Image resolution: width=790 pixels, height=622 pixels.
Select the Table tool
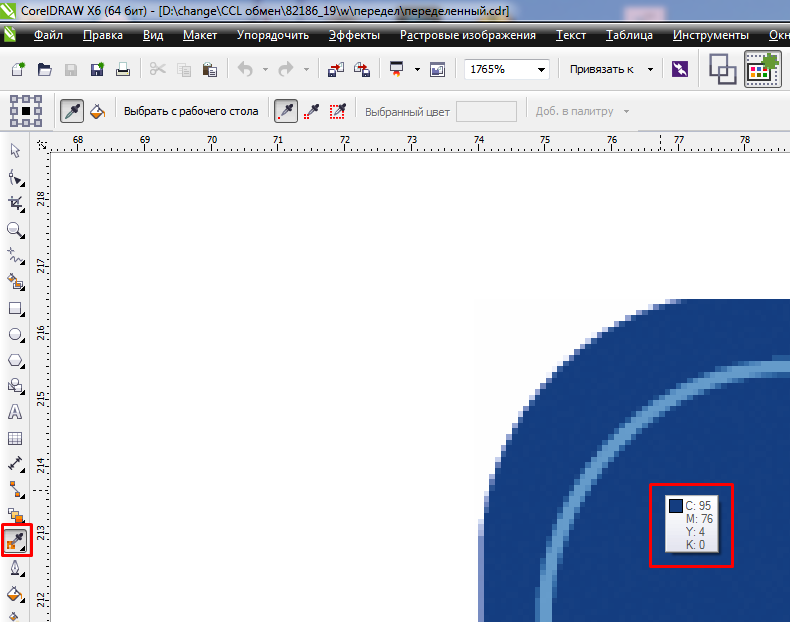[x=15, y=438]
